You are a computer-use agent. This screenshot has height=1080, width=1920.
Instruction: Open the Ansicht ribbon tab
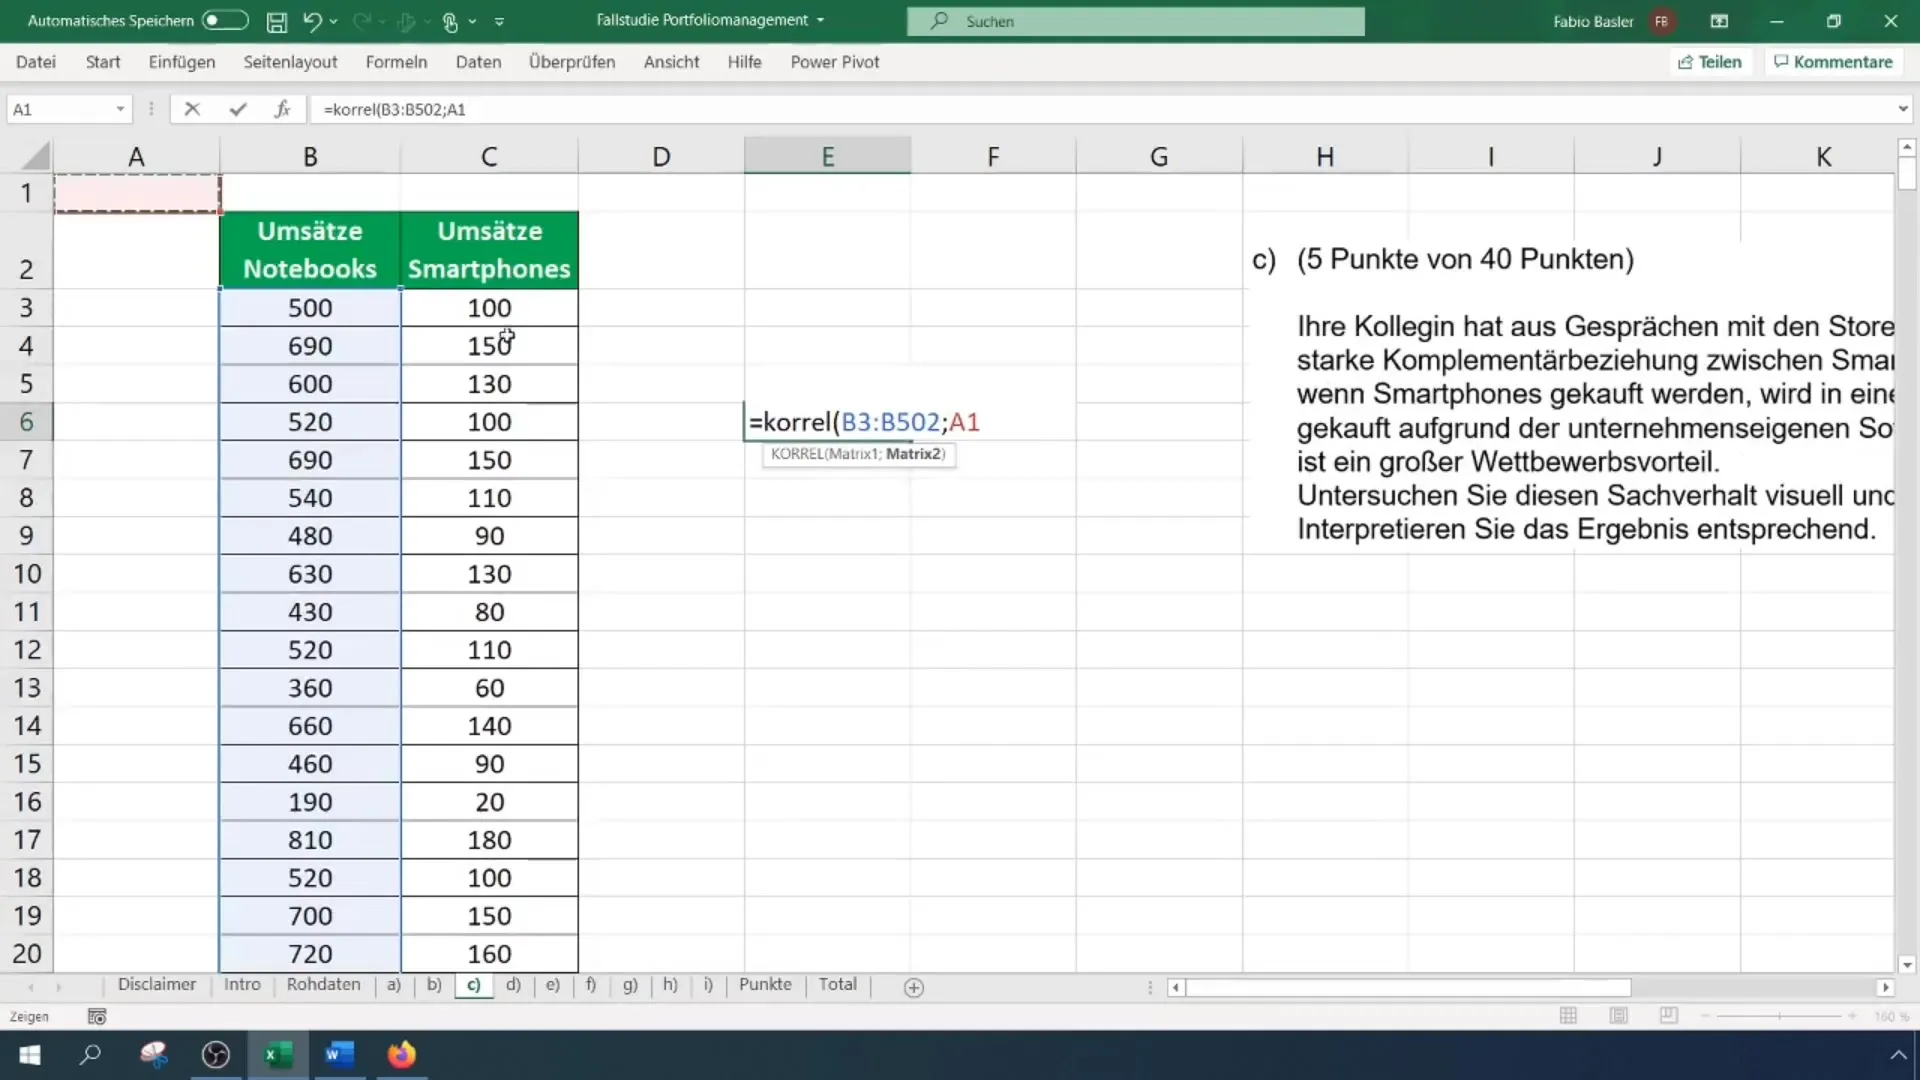pos(671,62)
